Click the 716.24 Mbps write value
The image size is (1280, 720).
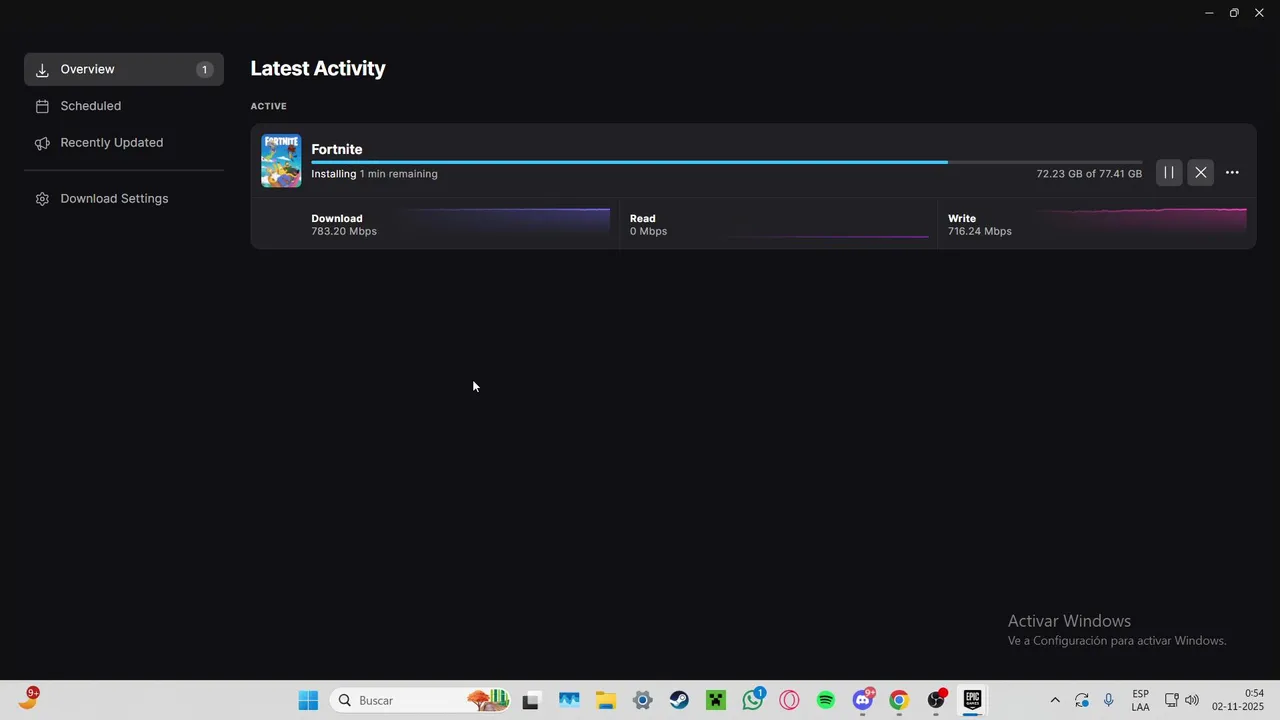[x=980, y=231]
